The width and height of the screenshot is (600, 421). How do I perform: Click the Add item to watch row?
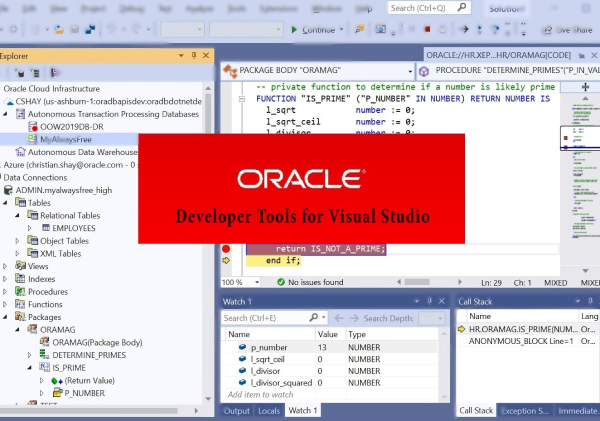point(260,395)
